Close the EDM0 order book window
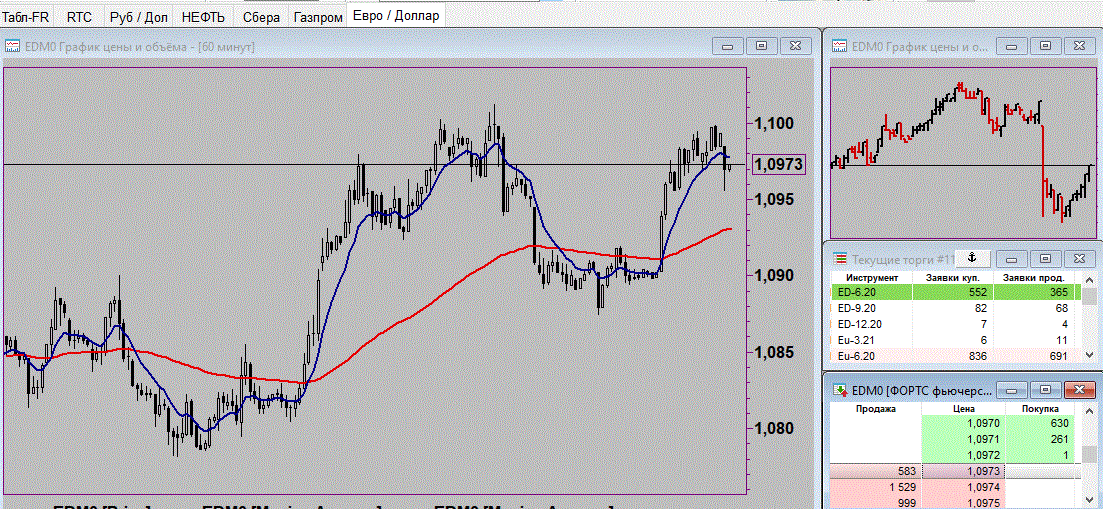 1079,389
